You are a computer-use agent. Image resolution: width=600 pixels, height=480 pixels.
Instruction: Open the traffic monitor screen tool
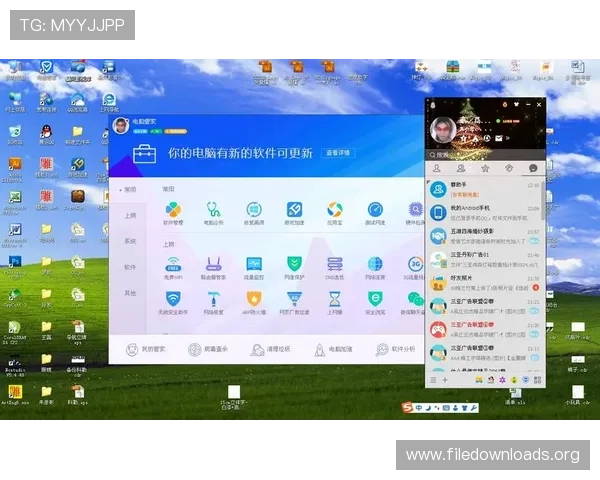pyautogui.click(x=254, y=268)
